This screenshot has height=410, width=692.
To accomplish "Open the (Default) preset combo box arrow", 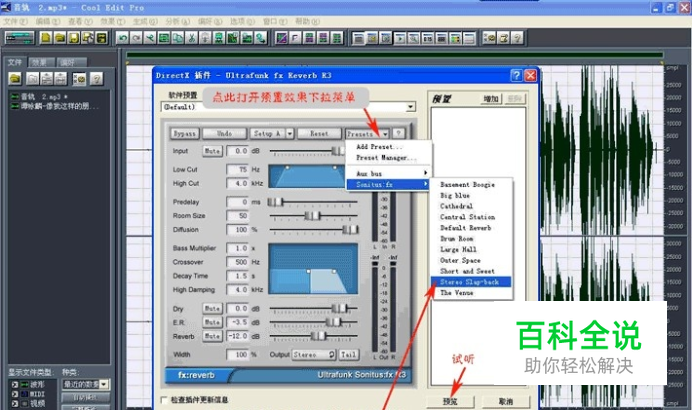I will coord(410,107).
